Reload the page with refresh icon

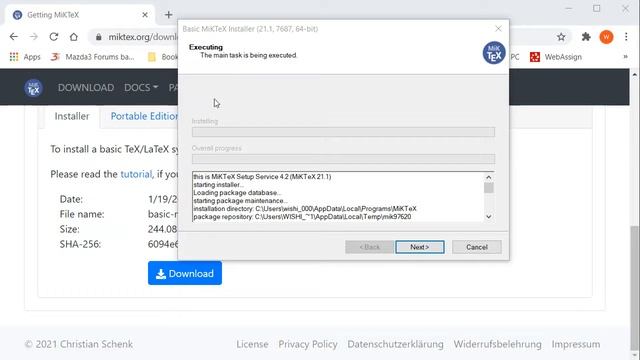coord(54,37)
